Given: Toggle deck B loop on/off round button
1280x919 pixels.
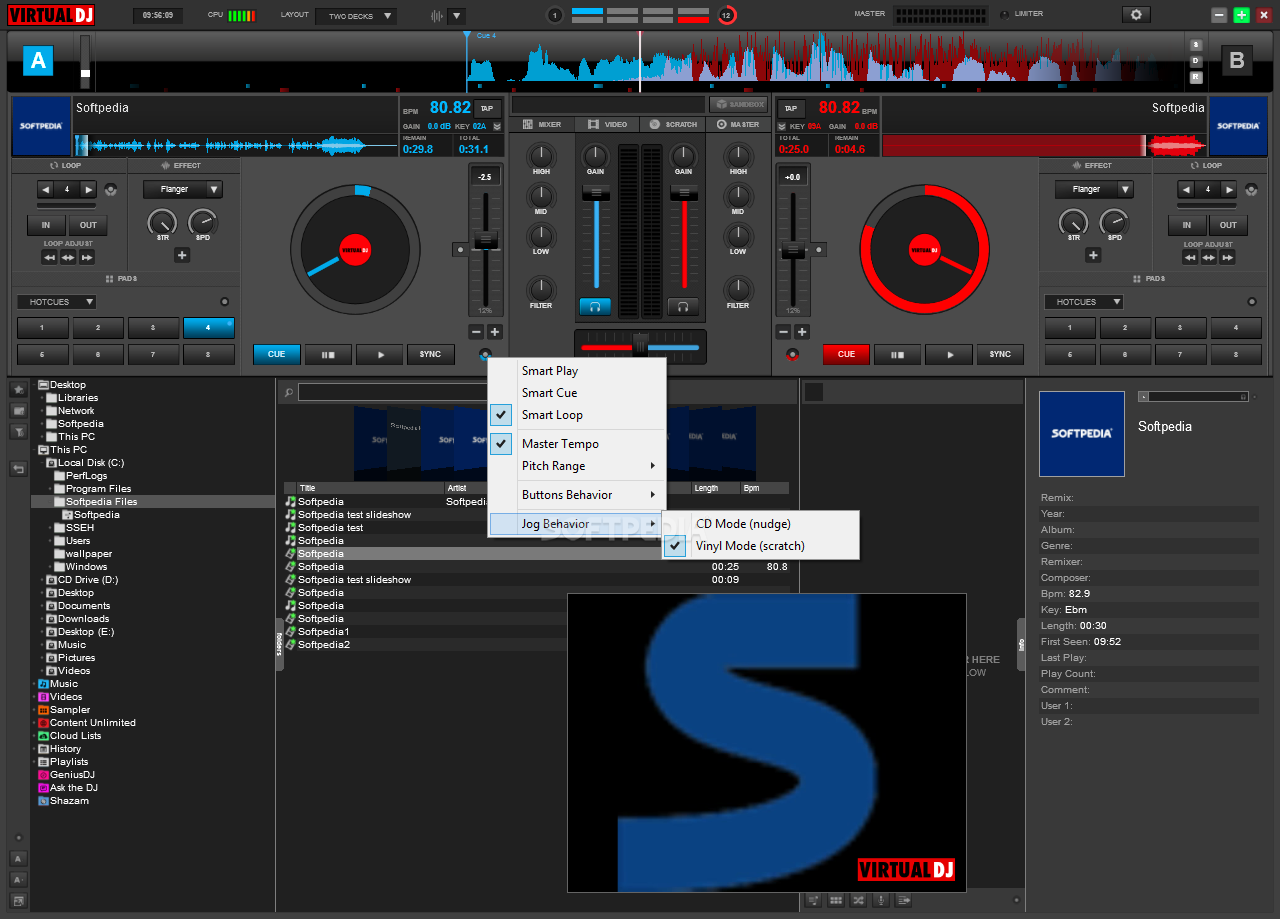Looking at the screenshot, I should [1250, 189].
